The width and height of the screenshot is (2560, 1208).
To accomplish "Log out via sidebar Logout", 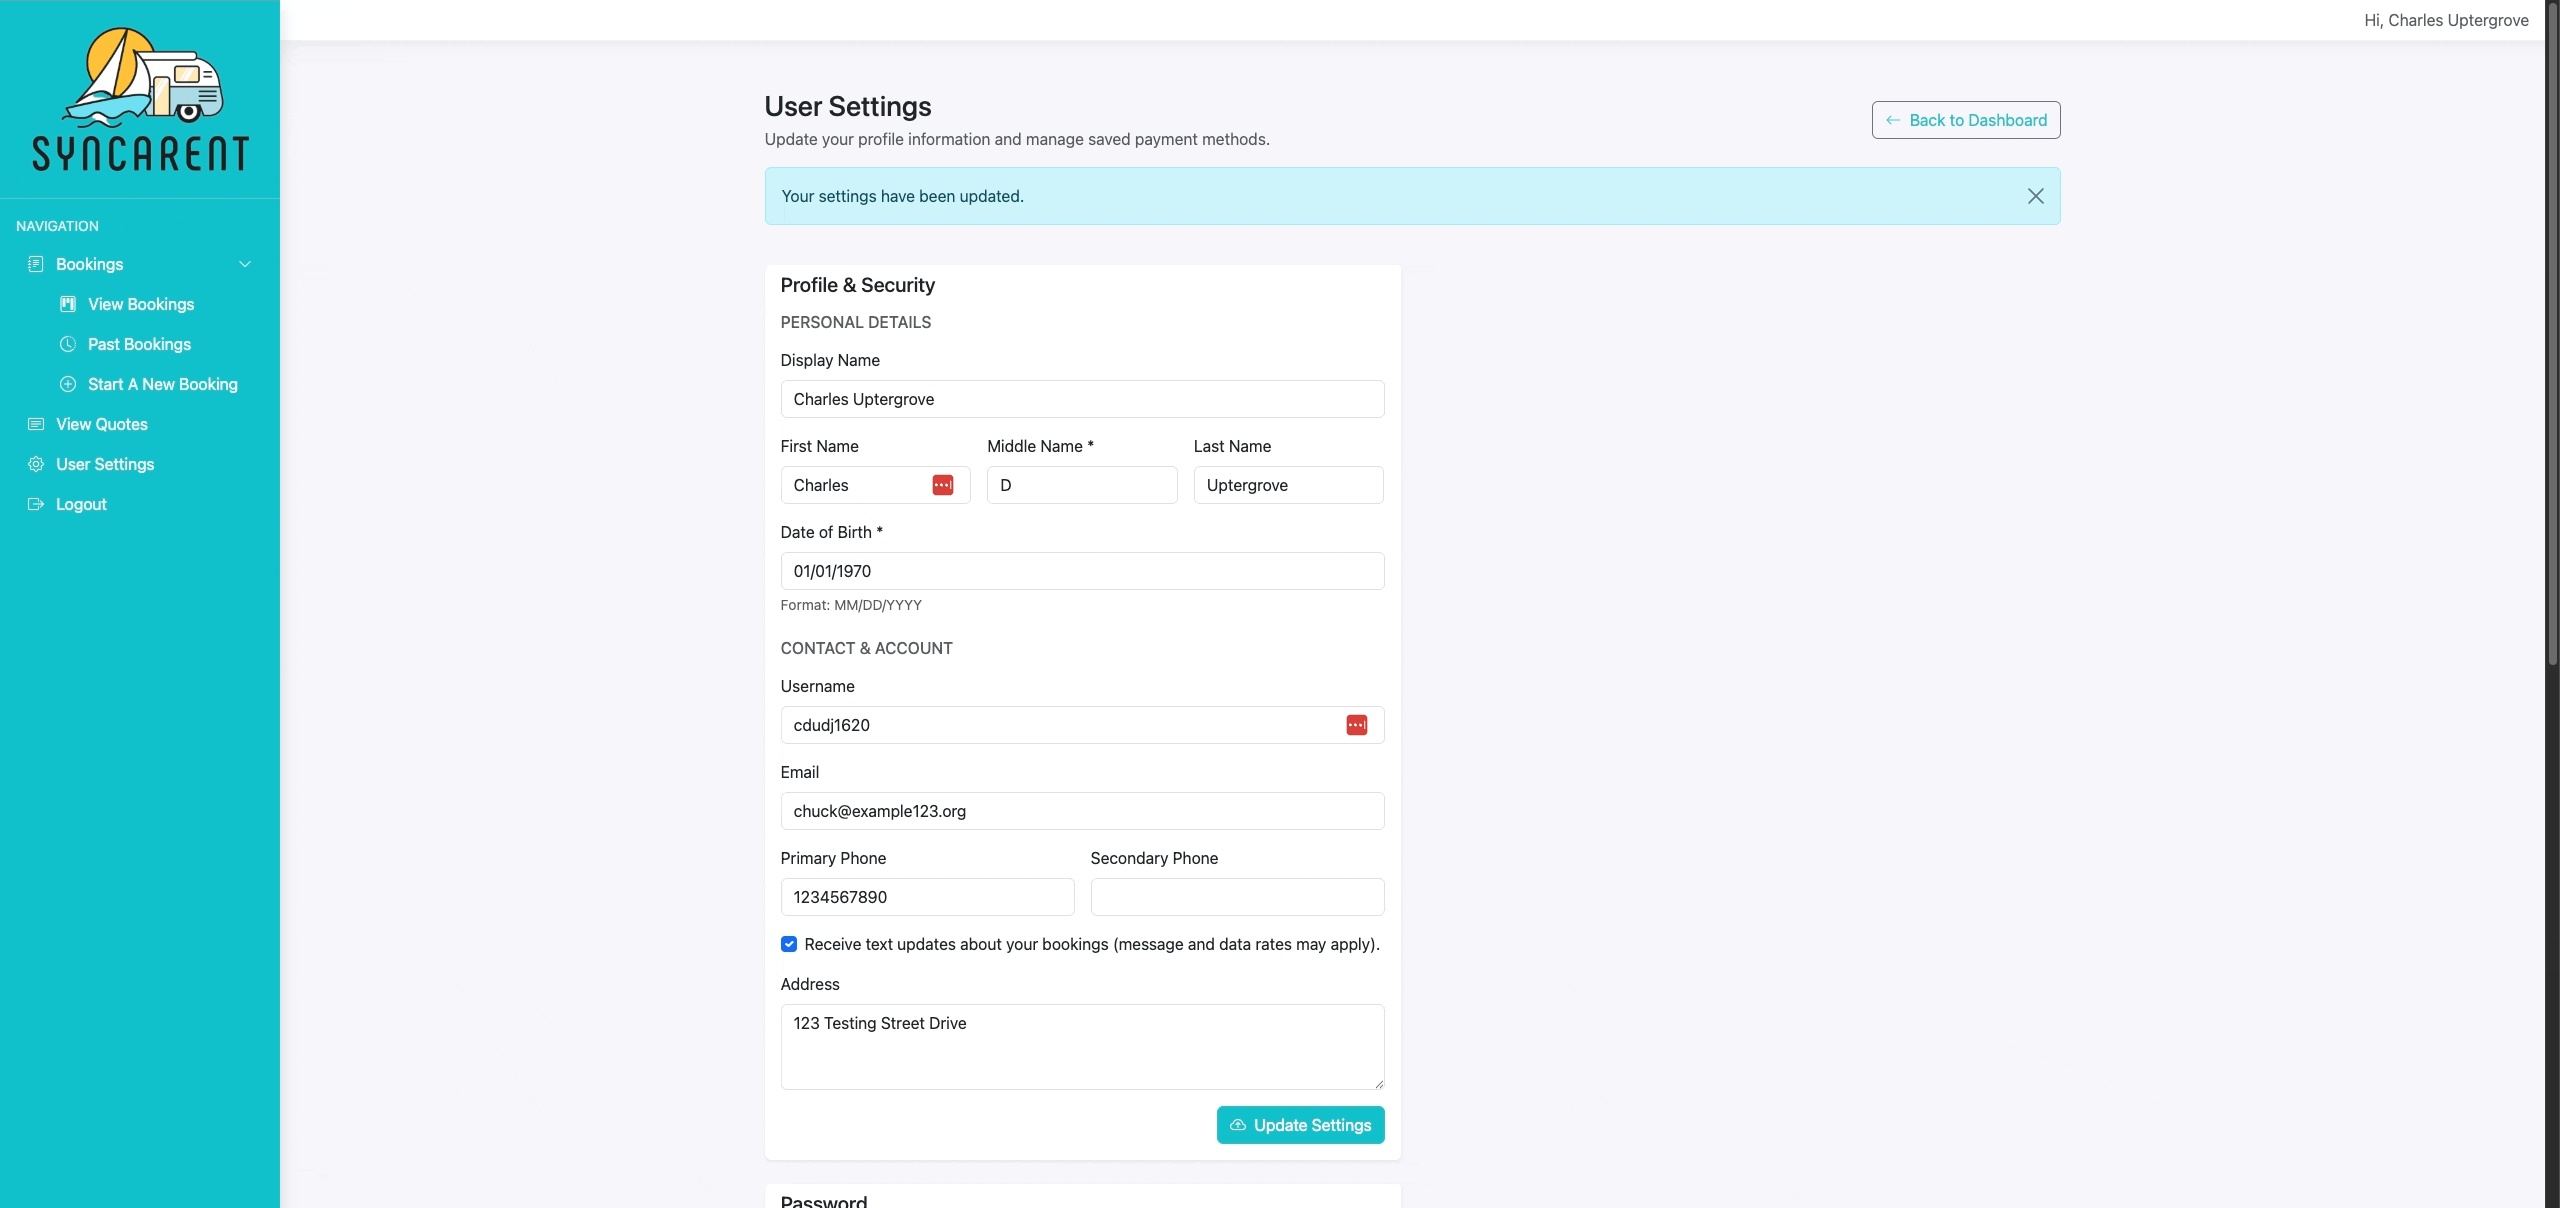I will pyautogui.click(x=81, y=504).
